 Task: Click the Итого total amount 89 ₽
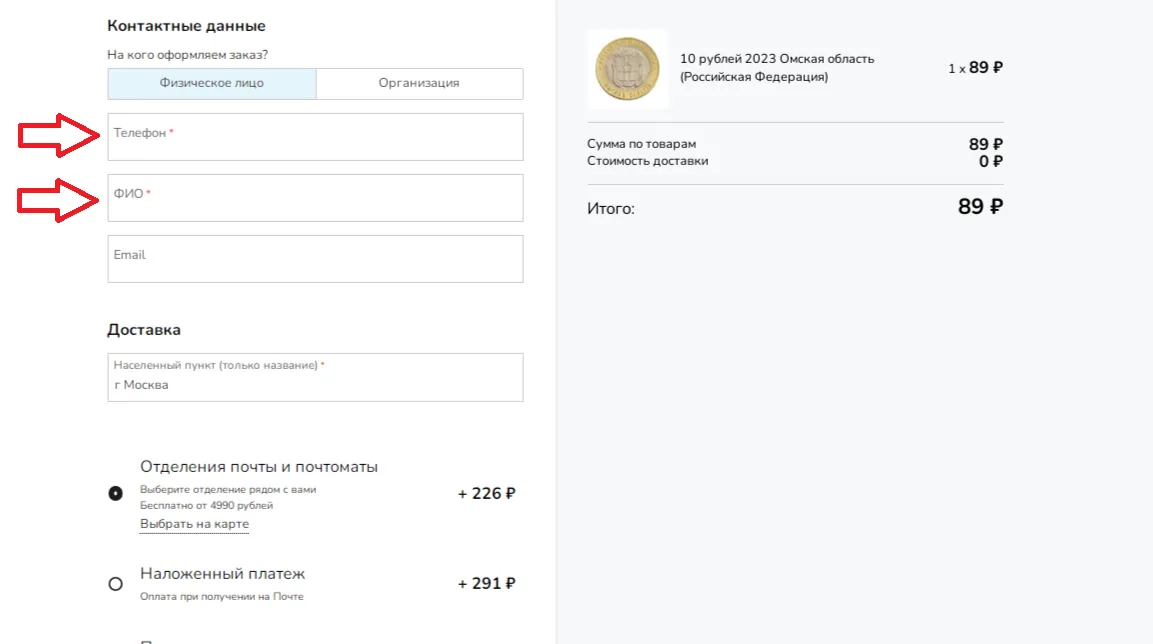pos(980,207)
